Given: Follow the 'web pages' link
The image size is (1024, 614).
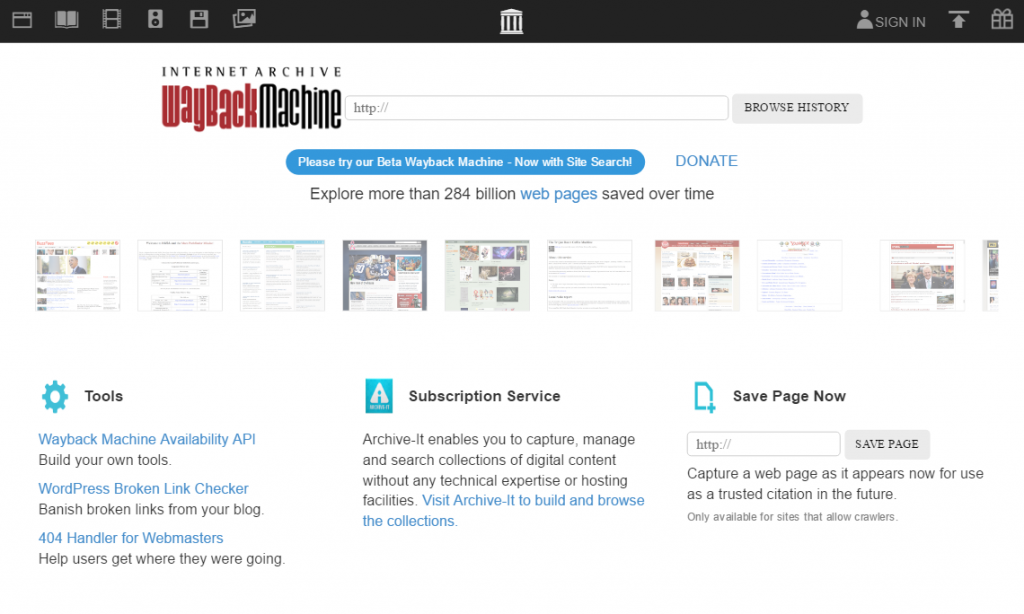Looking at the screenshot, I should pos(558,194).
